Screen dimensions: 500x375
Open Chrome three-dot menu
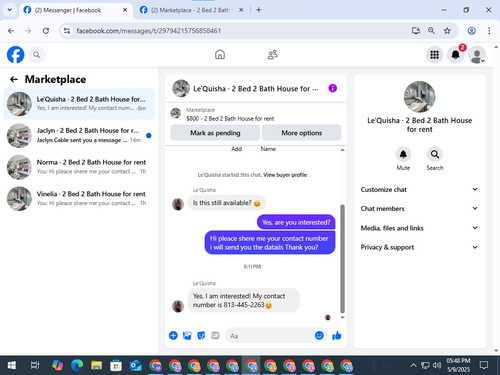489,31
